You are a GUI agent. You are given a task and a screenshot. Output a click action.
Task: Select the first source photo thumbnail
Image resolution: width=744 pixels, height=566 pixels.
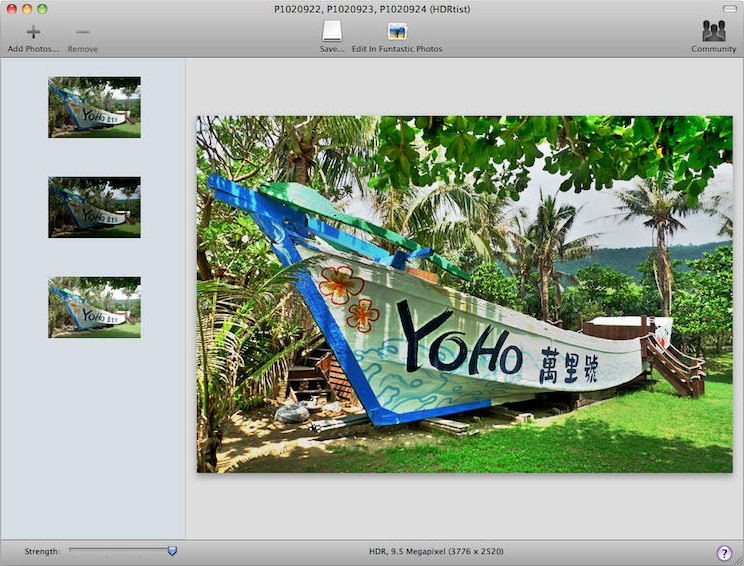tap(94, 107)
